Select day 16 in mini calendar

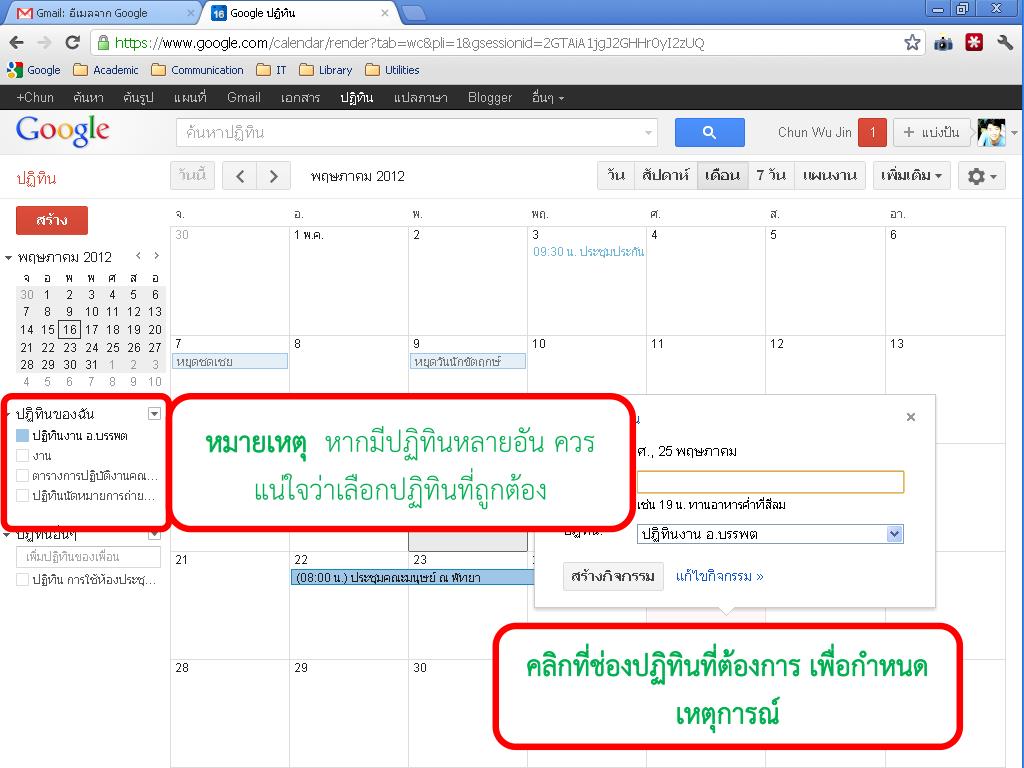coord(69,330)
